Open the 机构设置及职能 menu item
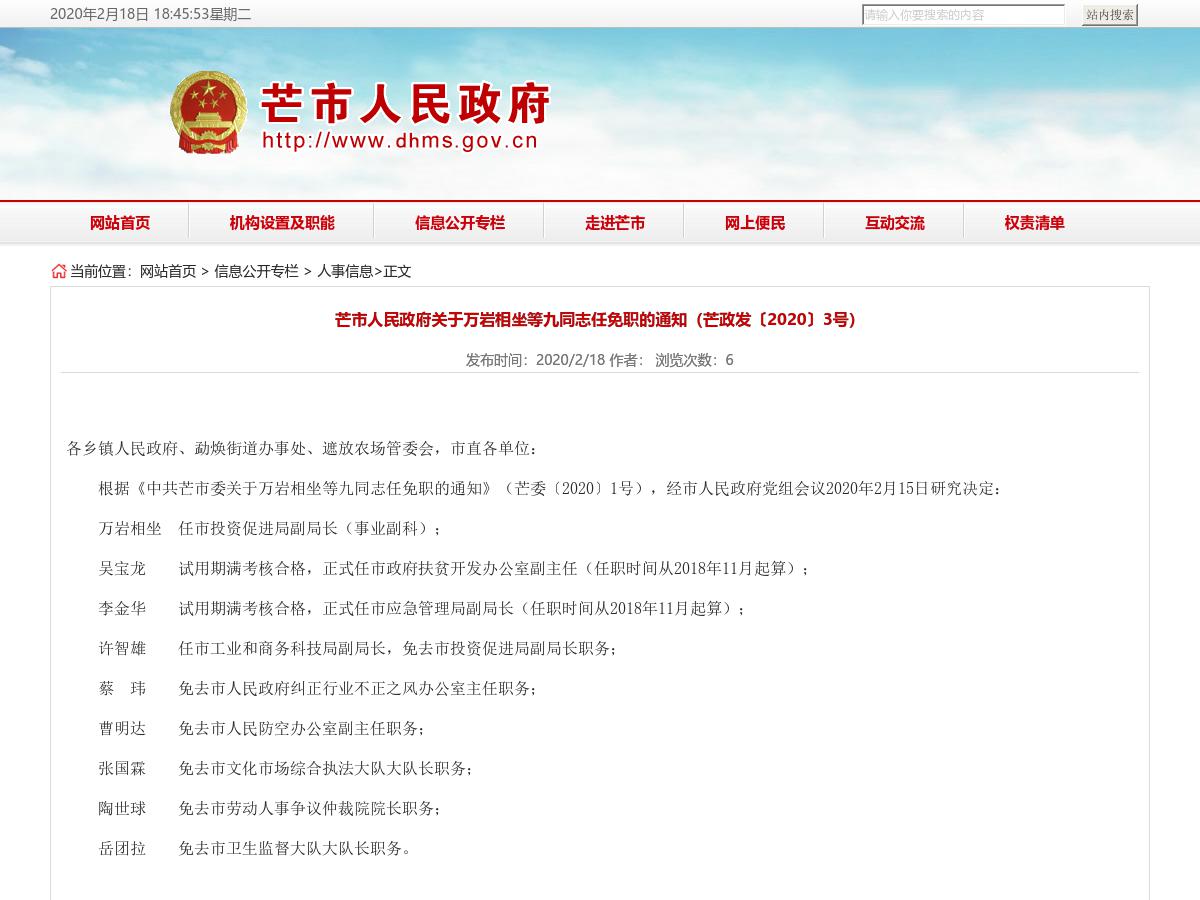 pos(282,223)
